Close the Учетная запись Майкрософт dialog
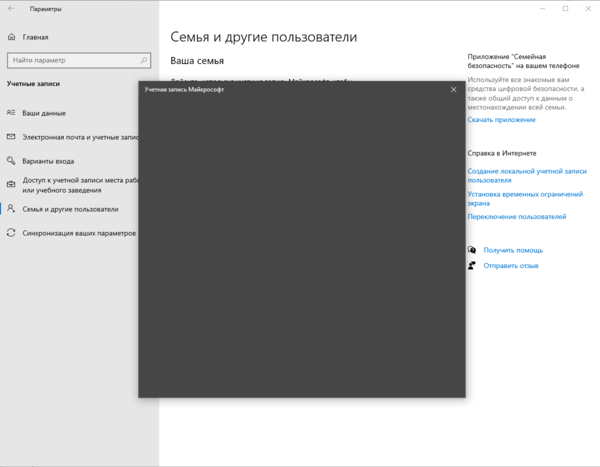The width and height of the screenshot is (600, 467). point(453,90)
